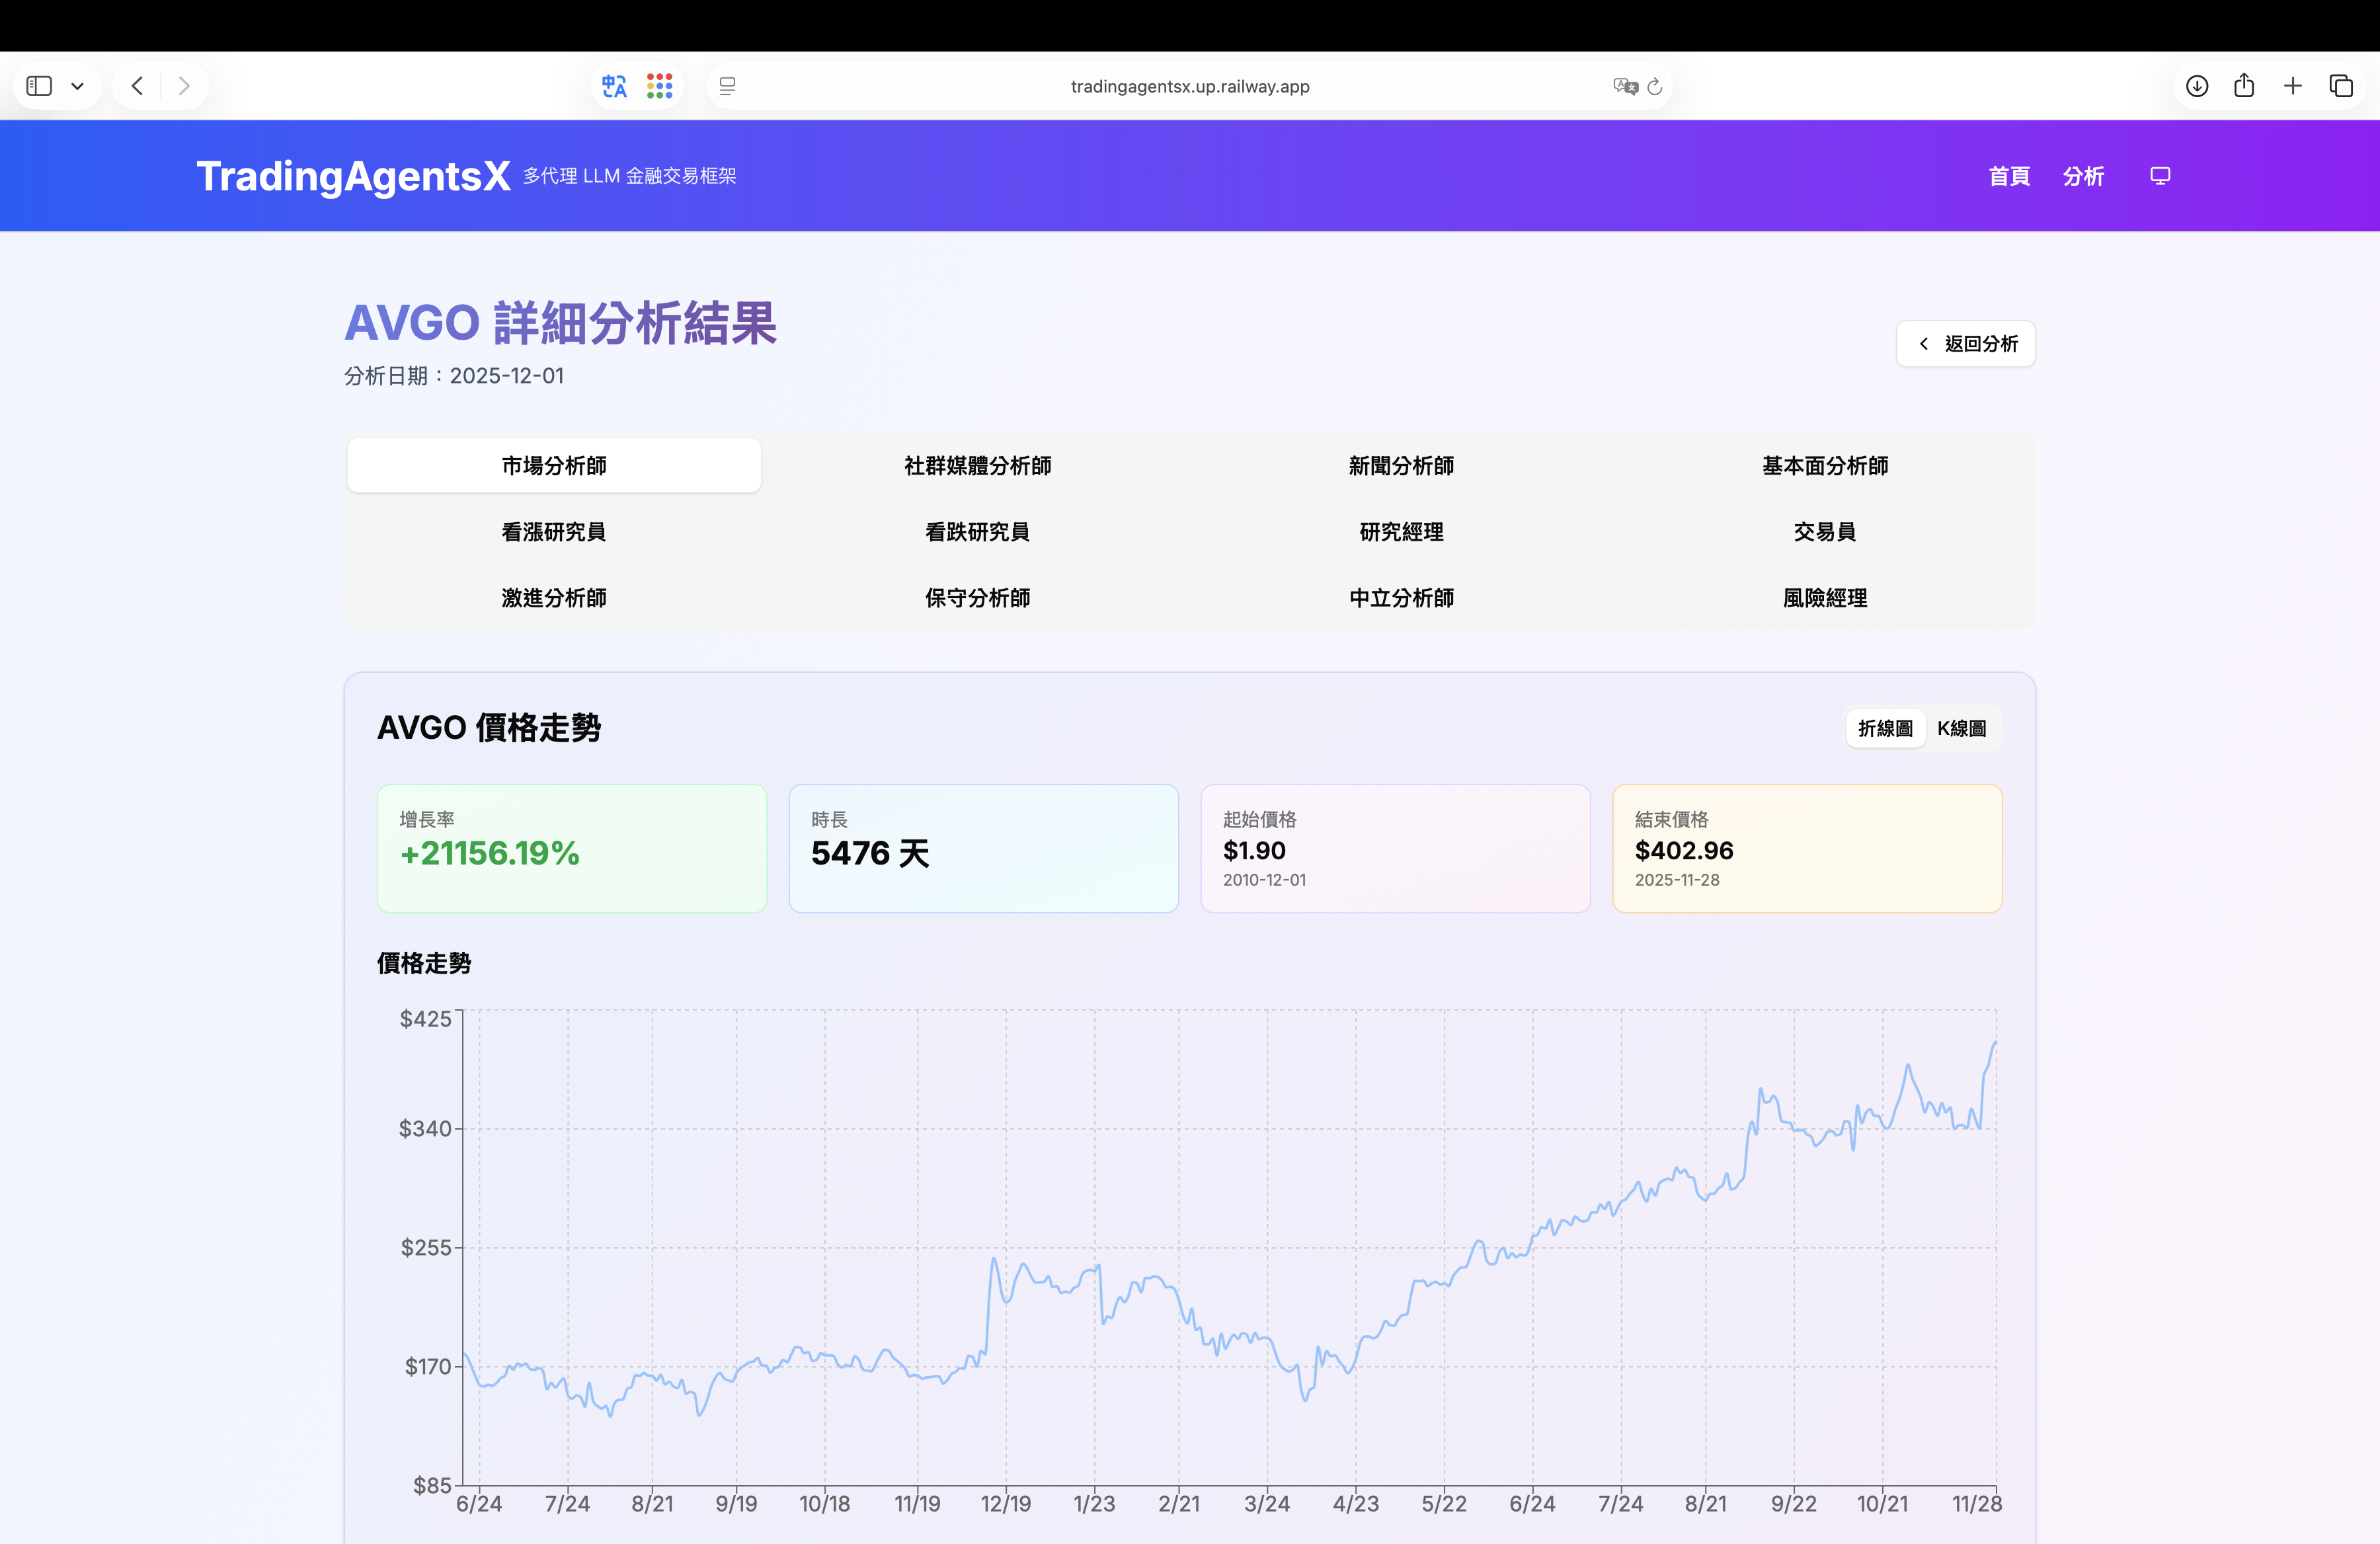Select the 折線圖 chart mode
2380x1544 pixels.
[x=1885, y=728]
